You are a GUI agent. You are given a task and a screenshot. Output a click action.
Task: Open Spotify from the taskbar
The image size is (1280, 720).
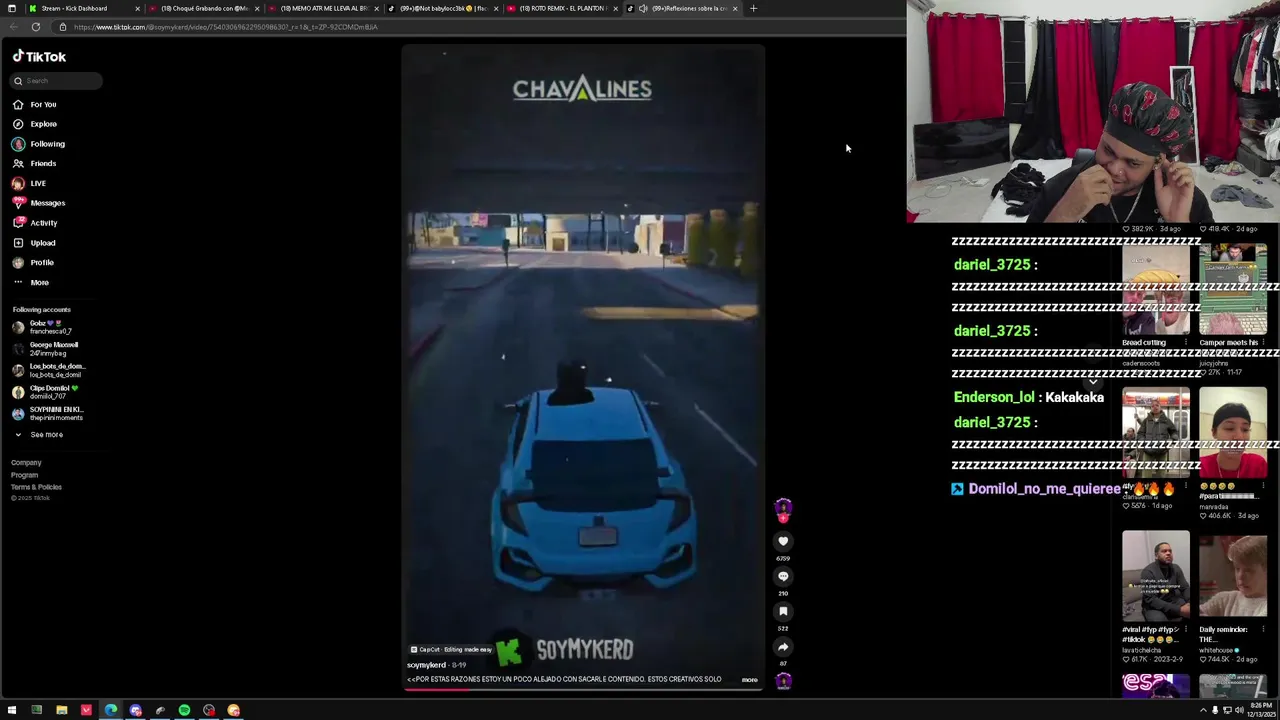(x=184, y=710)
